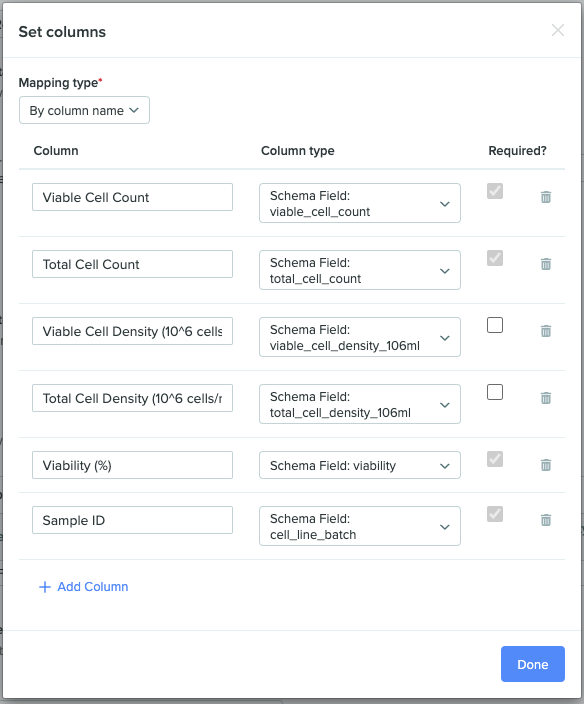Toggle the Required checkbox for Viability (%)
Screen dimensions: 584x704
[x=495, y=459]
